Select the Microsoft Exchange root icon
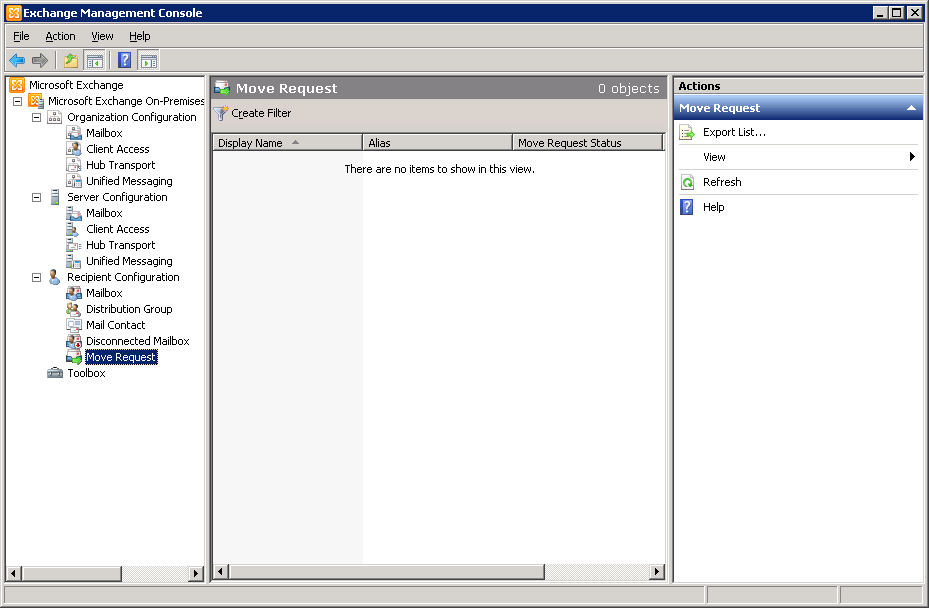This screenshot has height=608, width=929. point(17,85)
